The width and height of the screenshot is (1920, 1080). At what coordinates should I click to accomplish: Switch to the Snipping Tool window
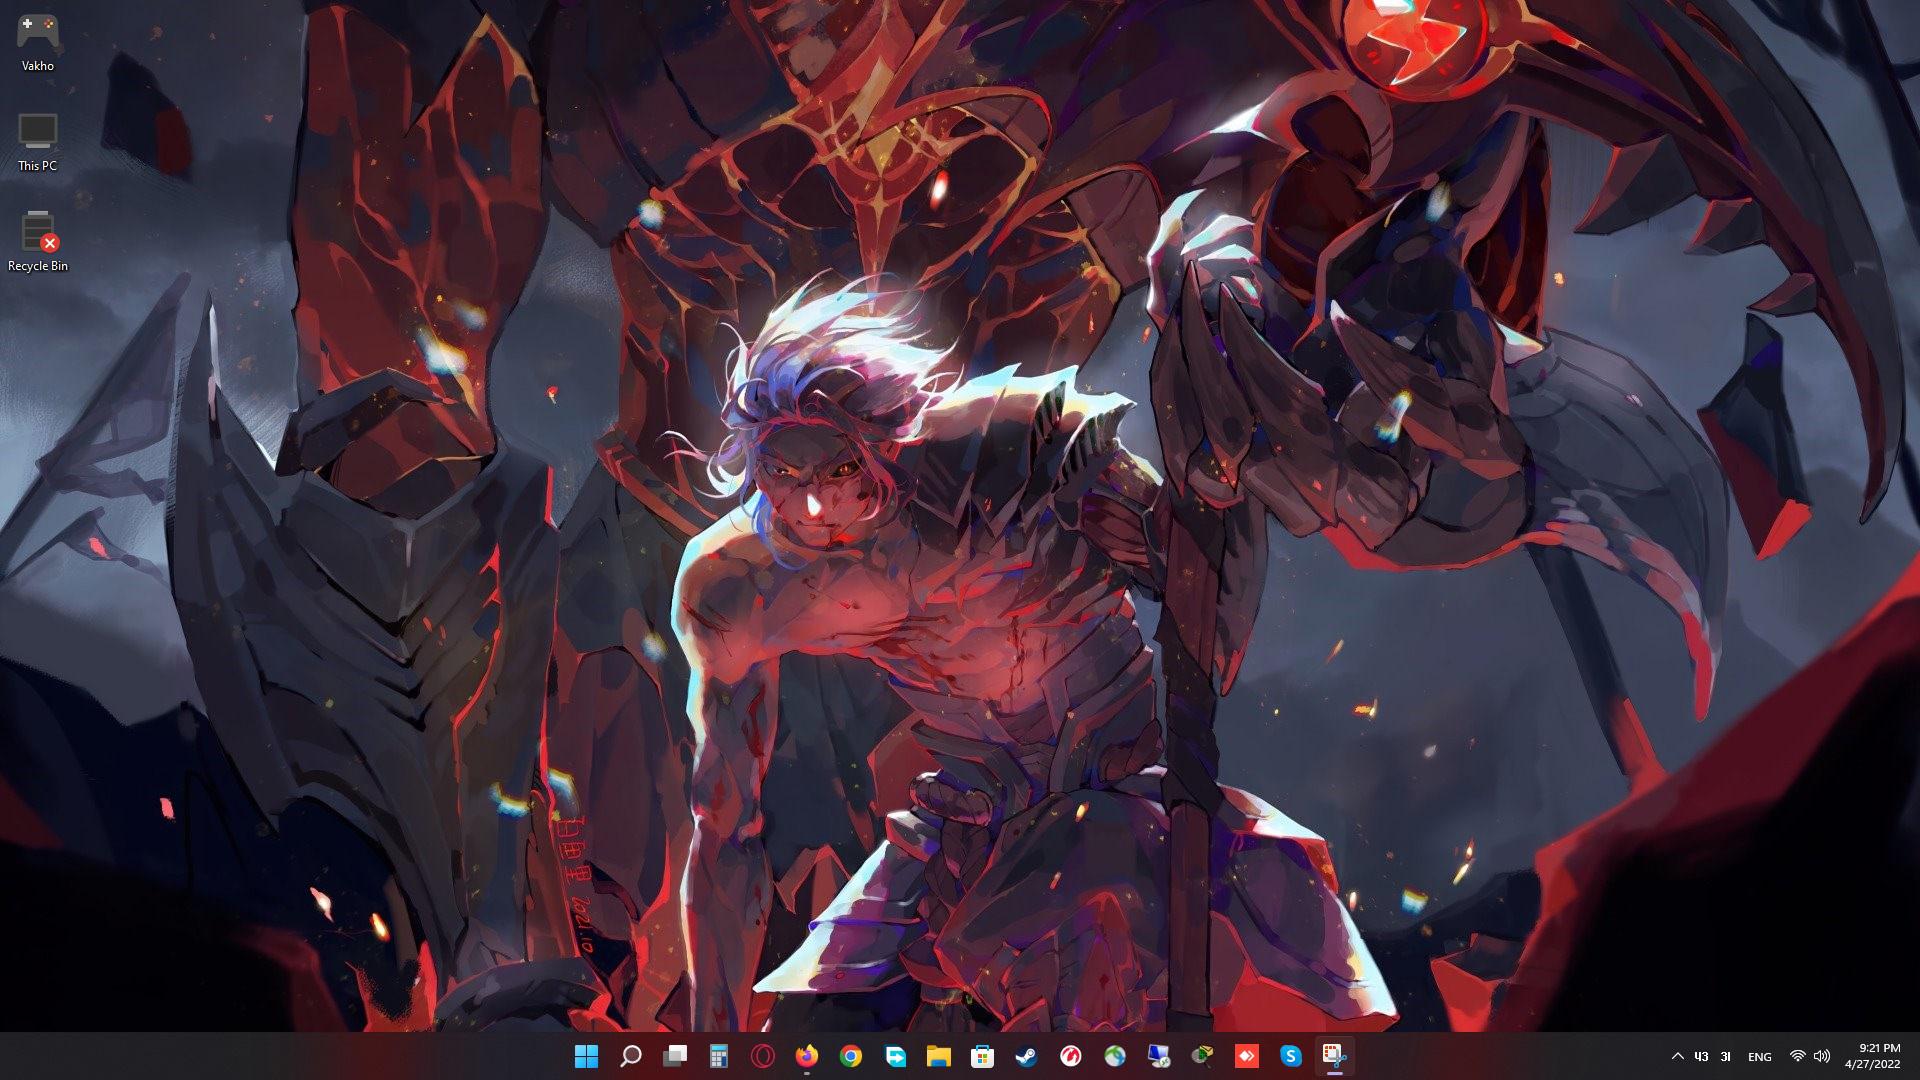click(1334, 1056)
